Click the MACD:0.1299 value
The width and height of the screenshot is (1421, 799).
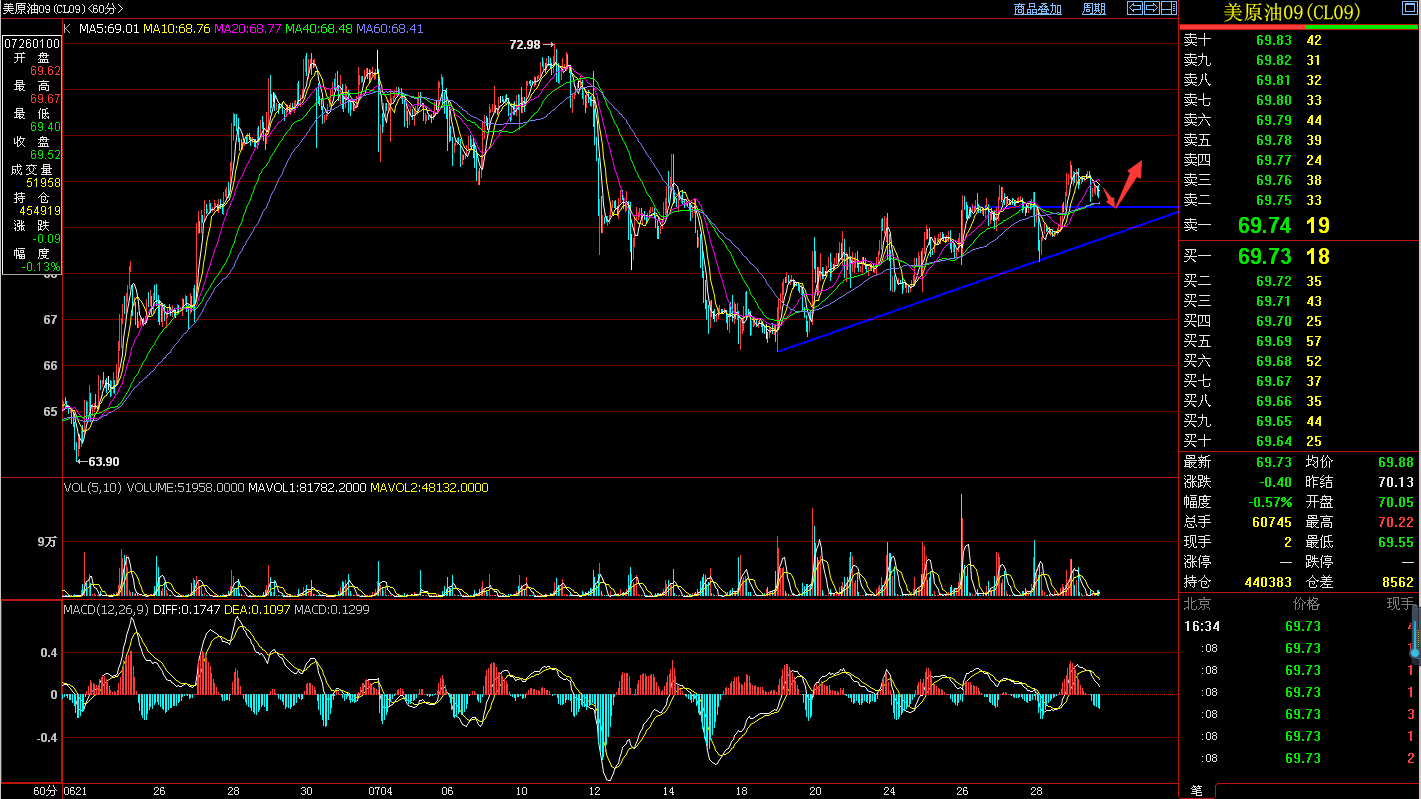coord(331,609)
